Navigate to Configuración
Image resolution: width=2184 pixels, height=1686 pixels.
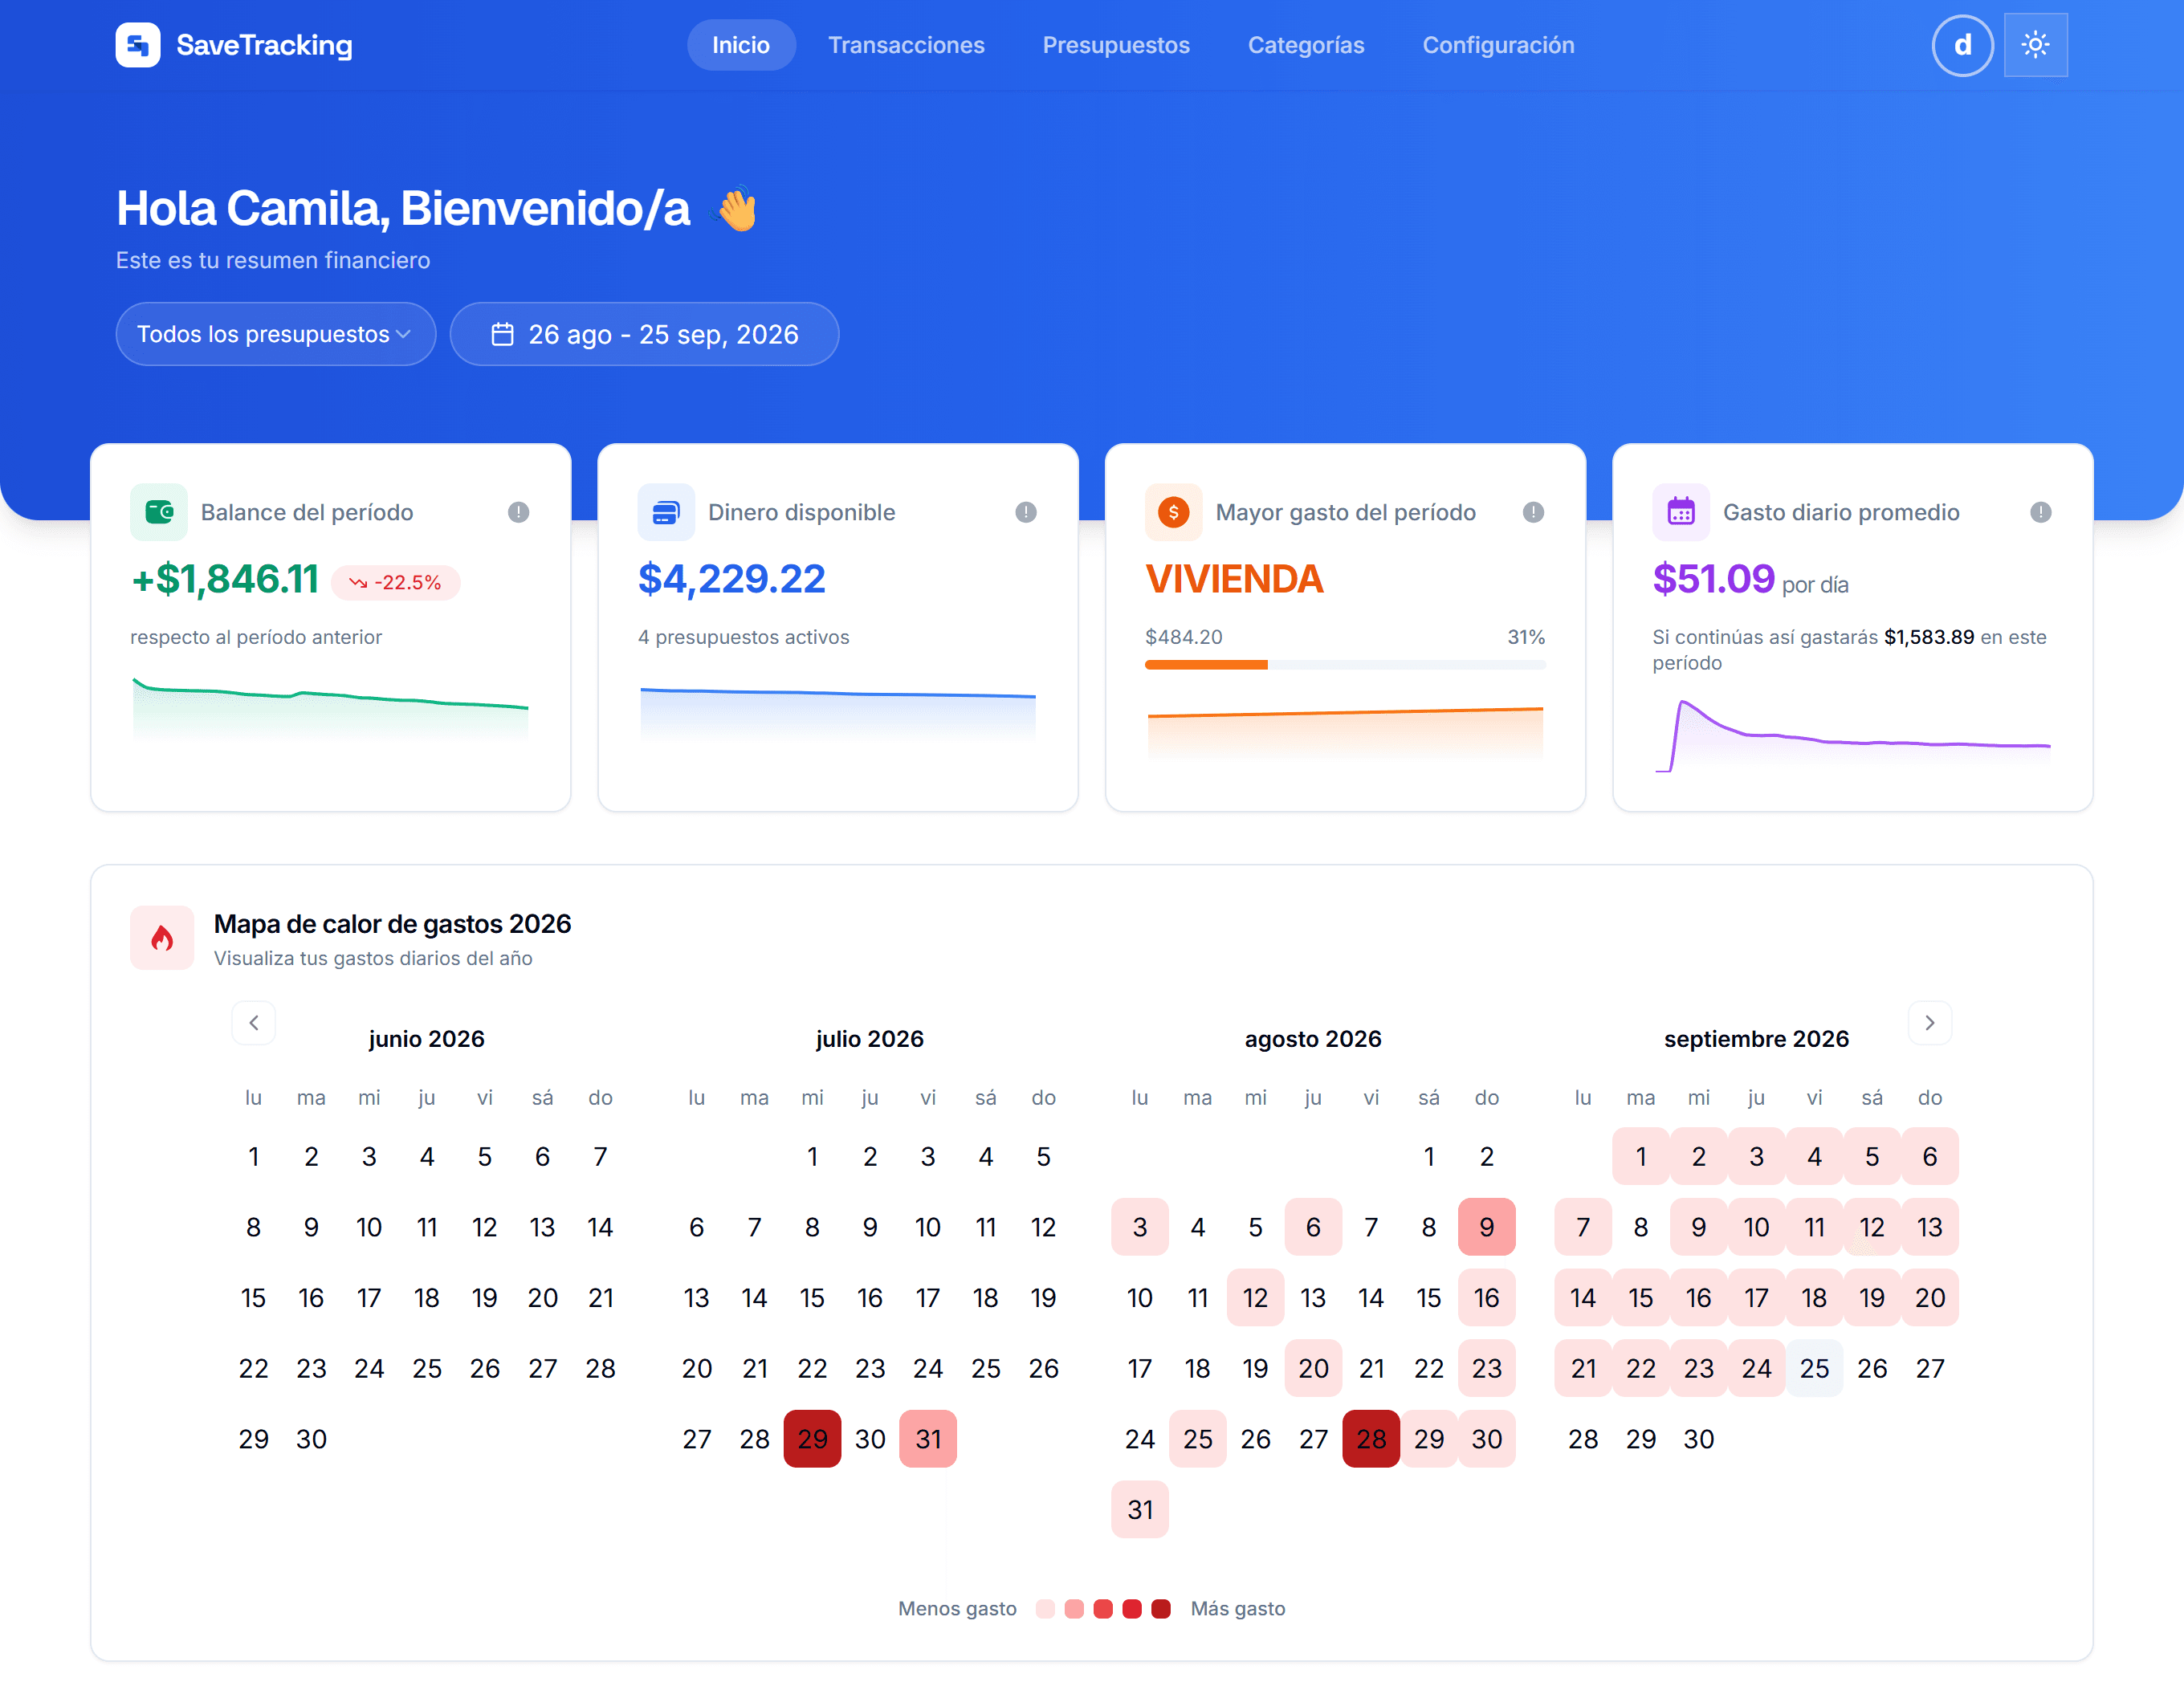point(1498,45)
